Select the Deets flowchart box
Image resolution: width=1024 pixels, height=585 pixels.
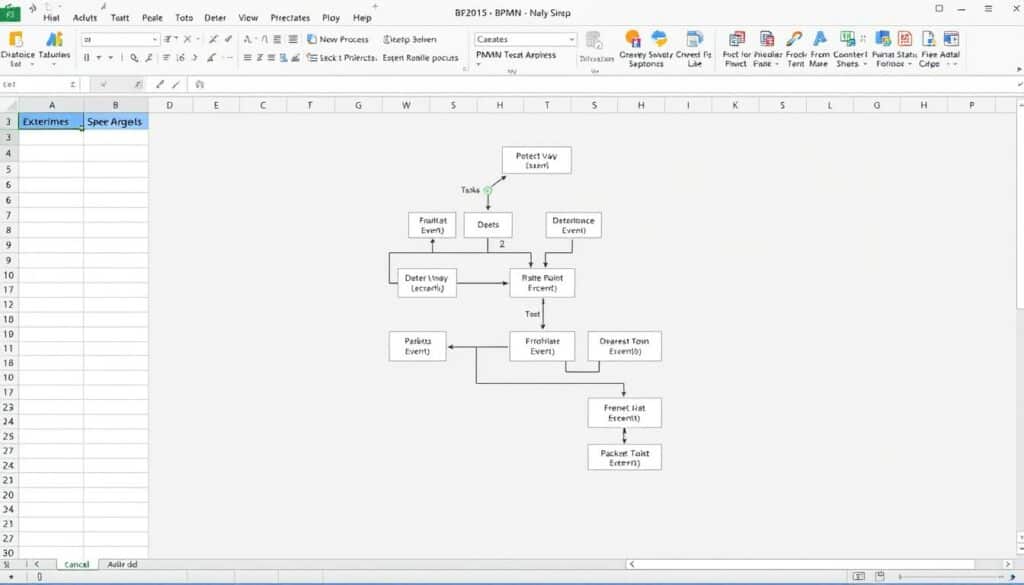pyautogui.click(x=488, y=225)
